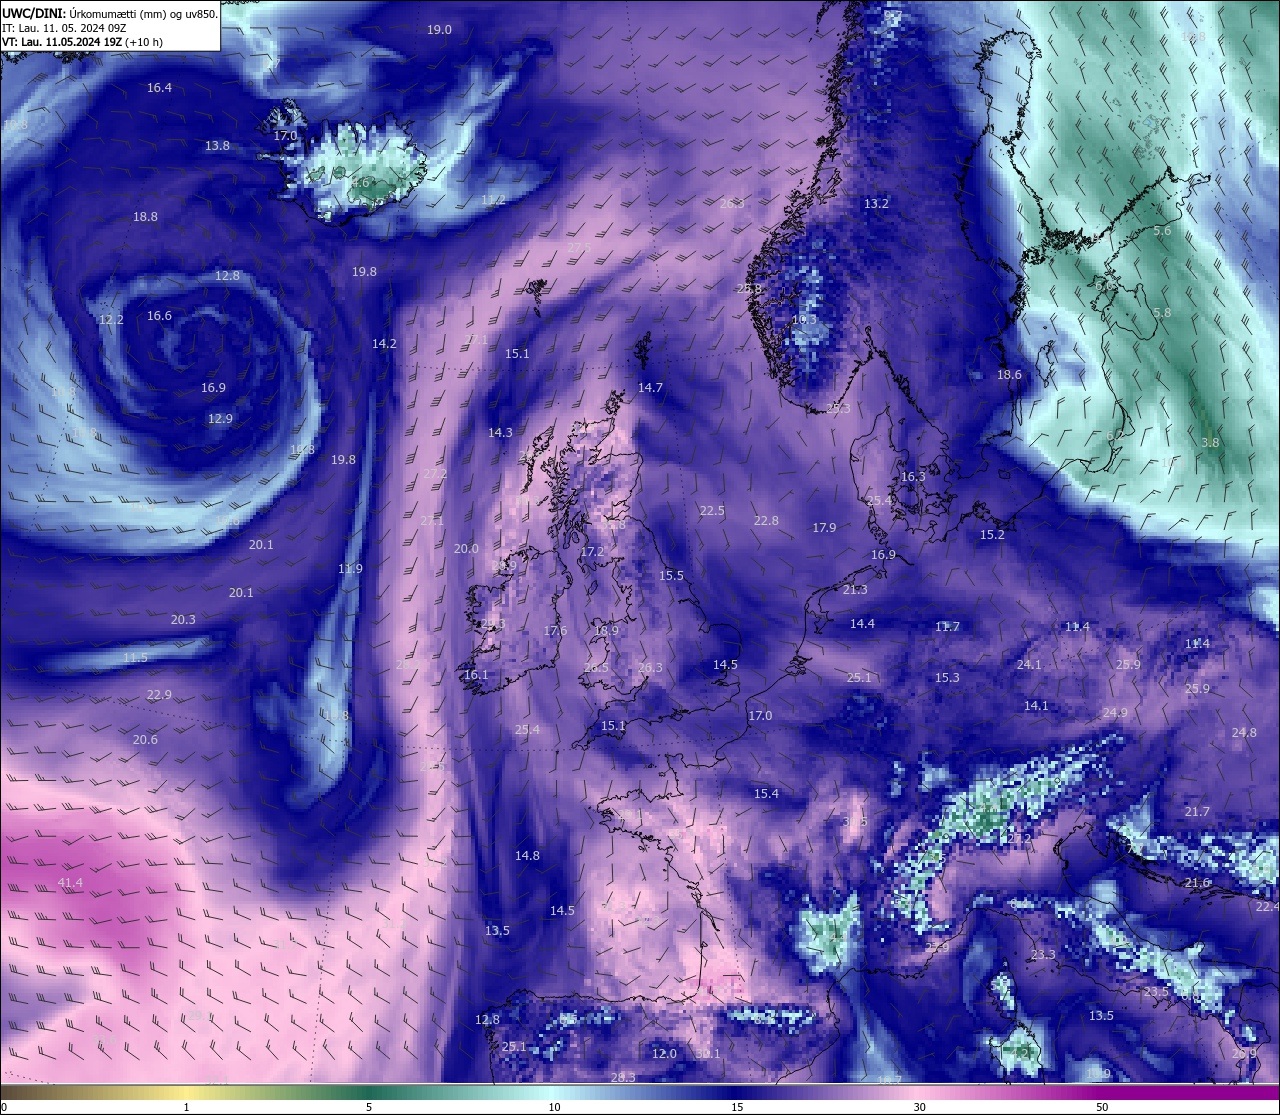Click the 21.7 value on the map
This screenshot has height=1115, width=1280.
[1197, 812]
